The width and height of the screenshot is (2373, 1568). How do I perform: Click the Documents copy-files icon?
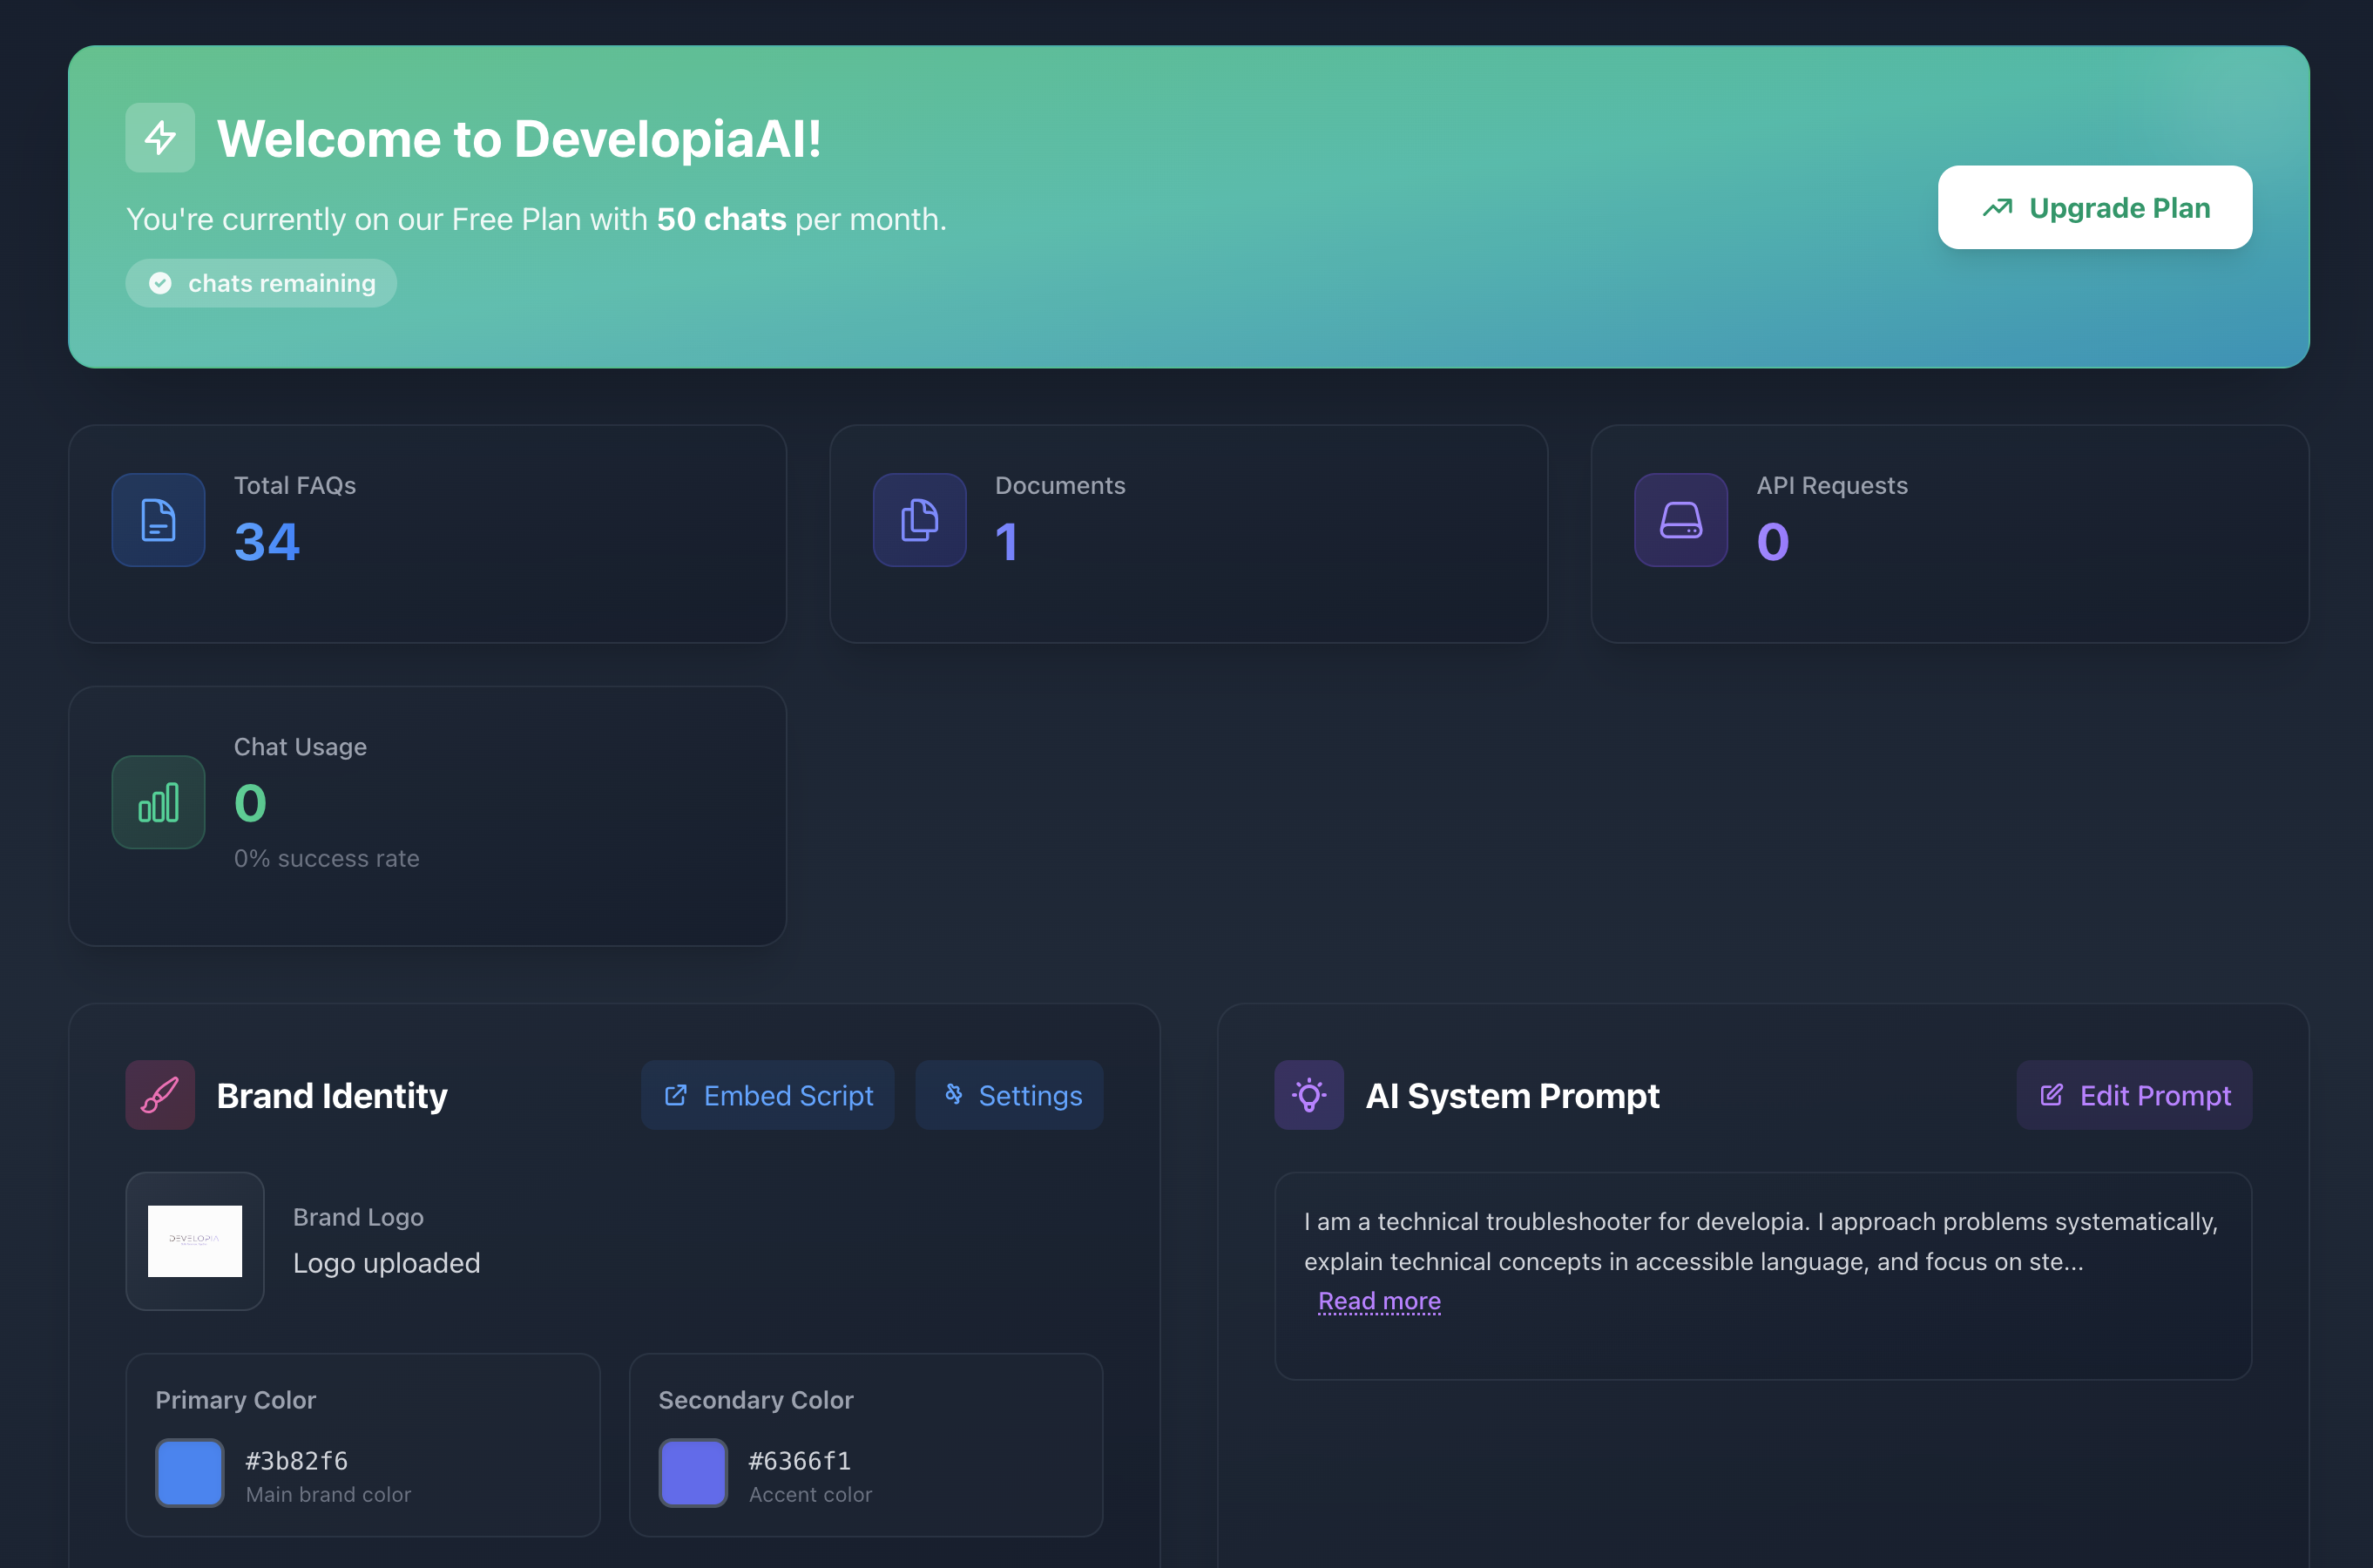919,520
